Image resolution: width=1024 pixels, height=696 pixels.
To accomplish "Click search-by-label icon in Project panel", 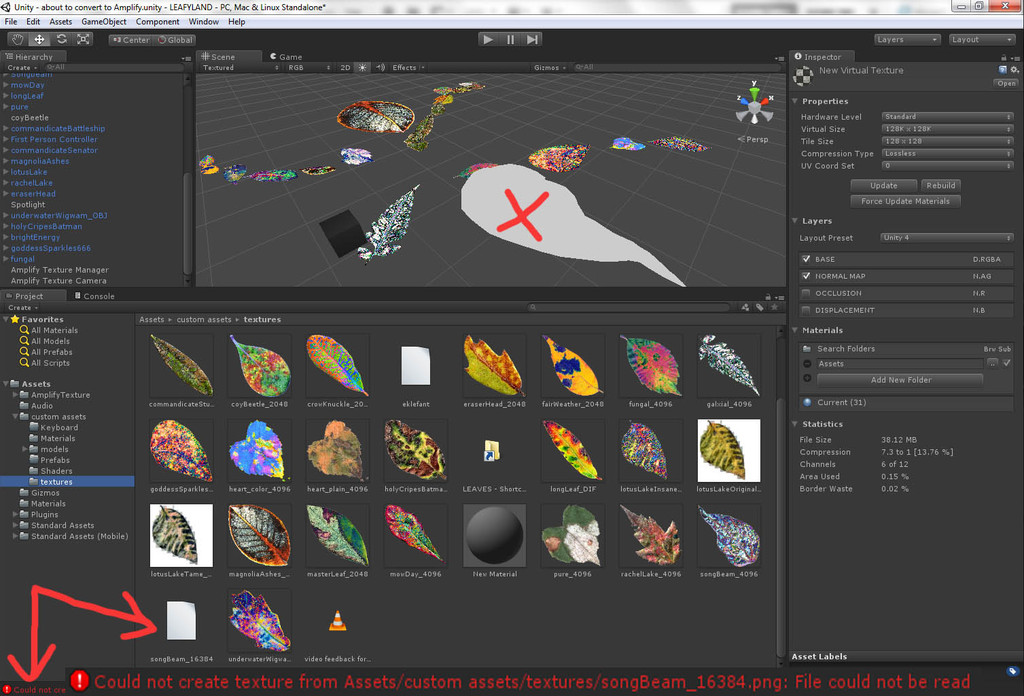I will 760,307.
